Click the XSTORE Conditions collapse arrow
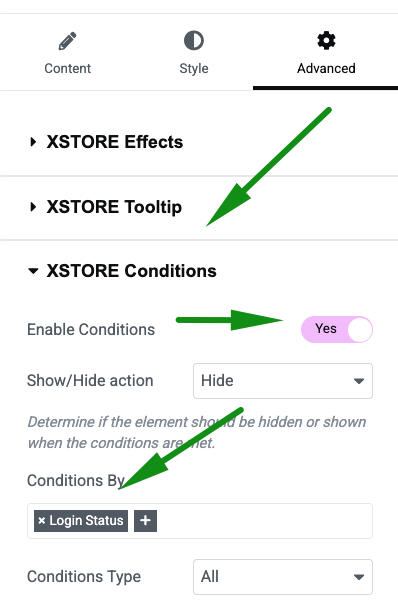The height and width of the screenshot is (610, 398). pos(33,271)
